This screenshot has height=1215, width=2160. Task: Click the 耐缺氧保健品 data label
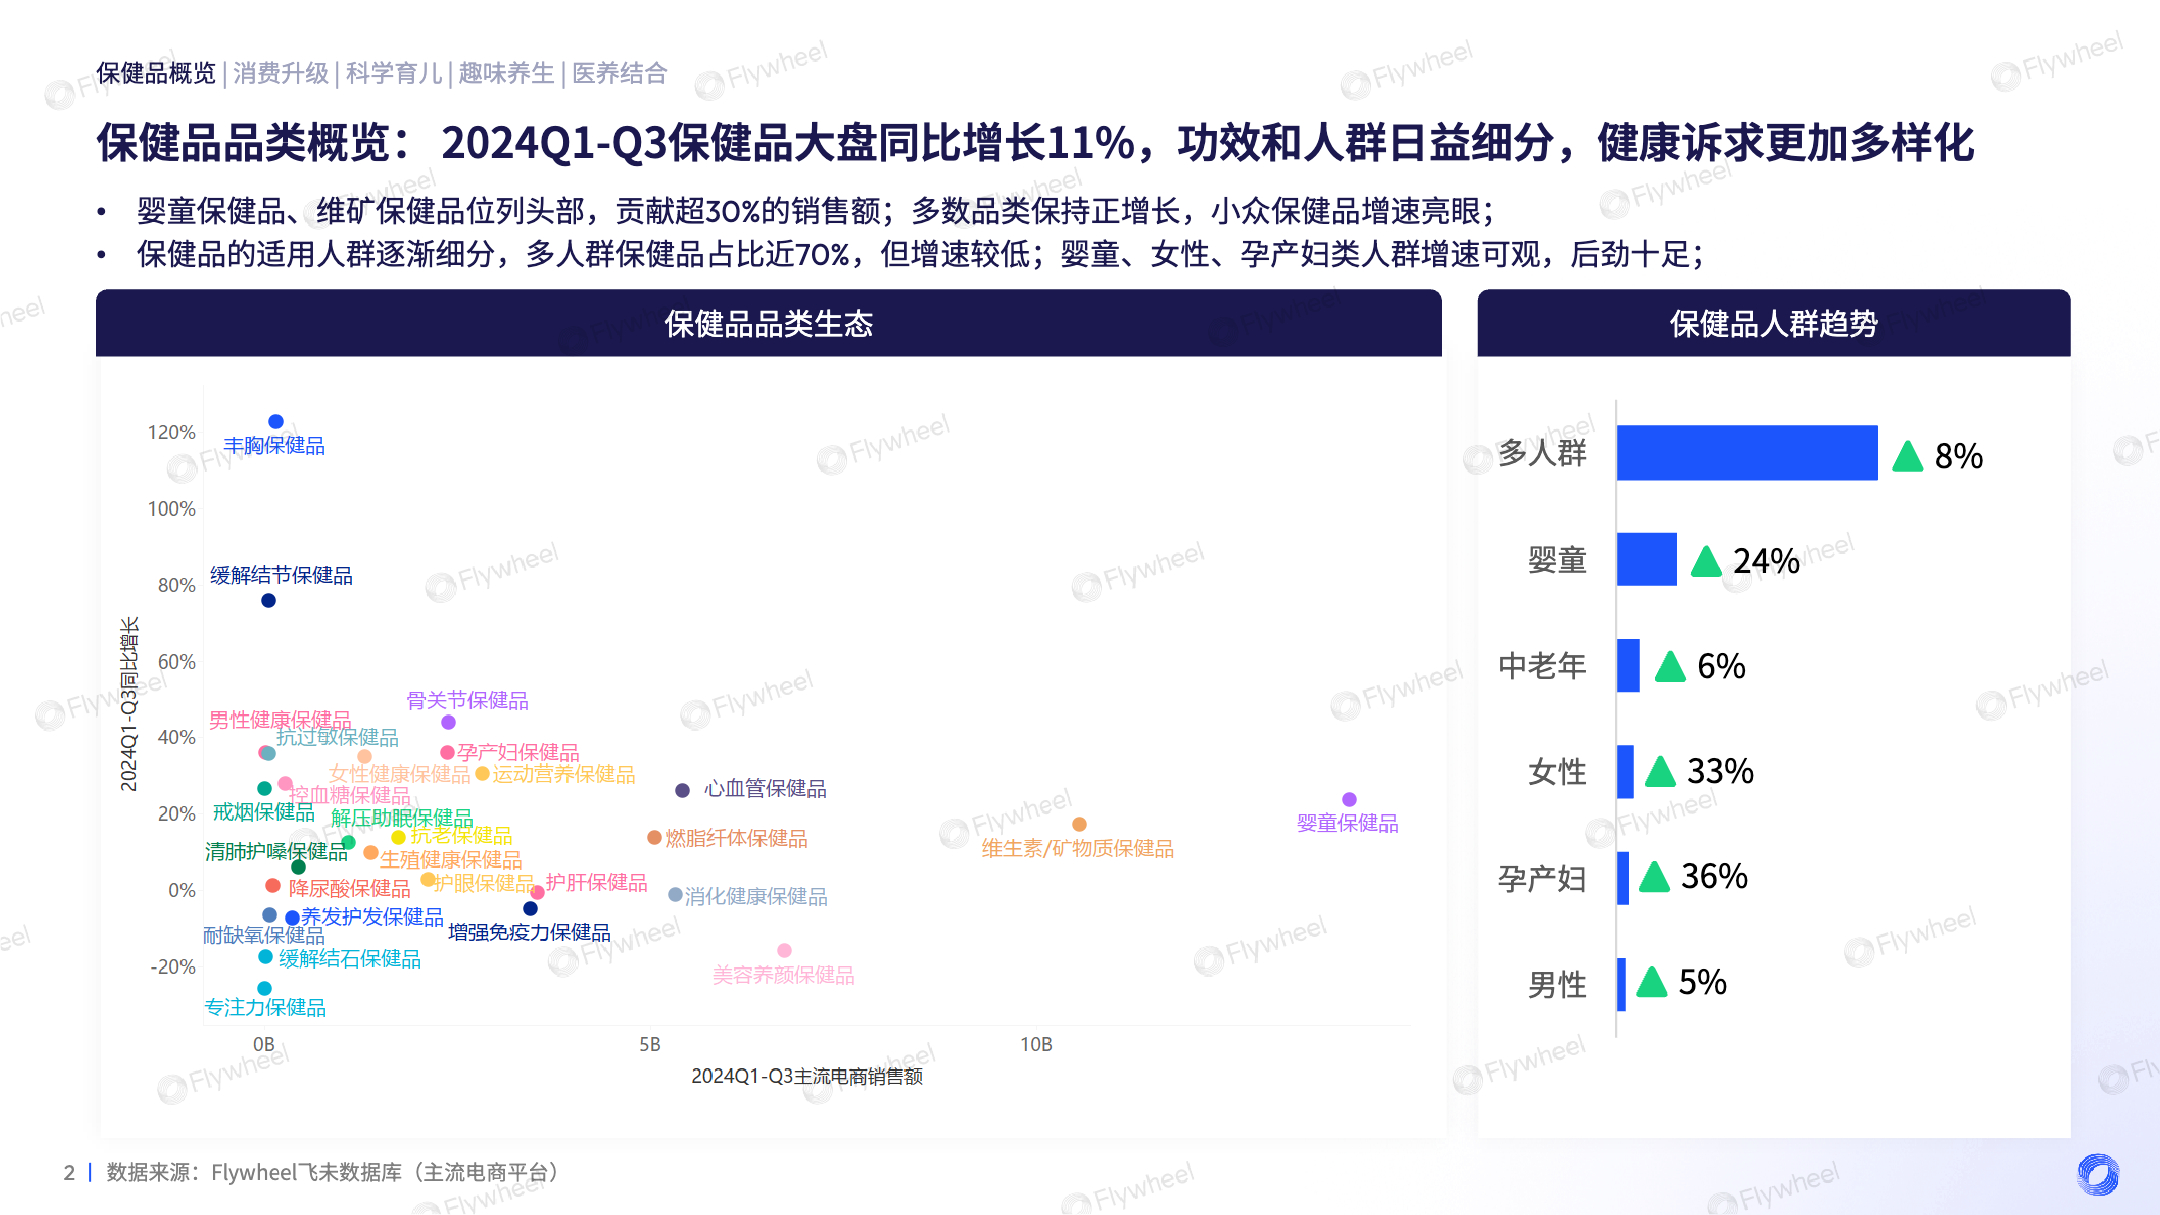264,935
